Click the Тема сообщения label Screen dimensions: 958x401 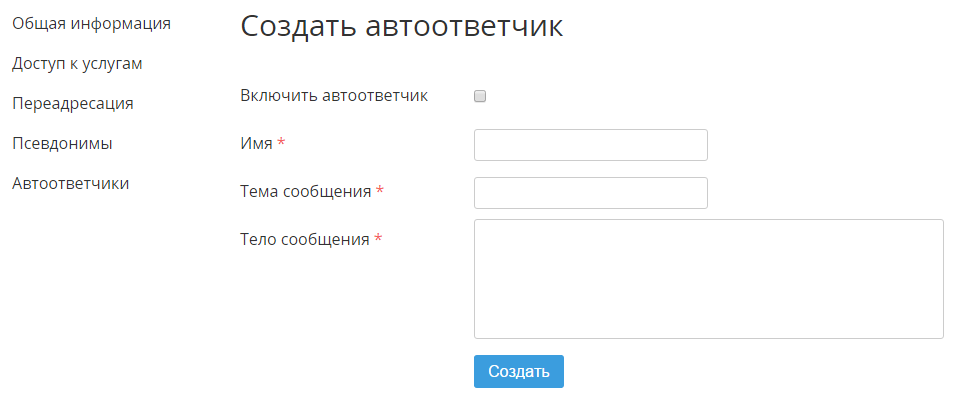[x=306, y=192]
